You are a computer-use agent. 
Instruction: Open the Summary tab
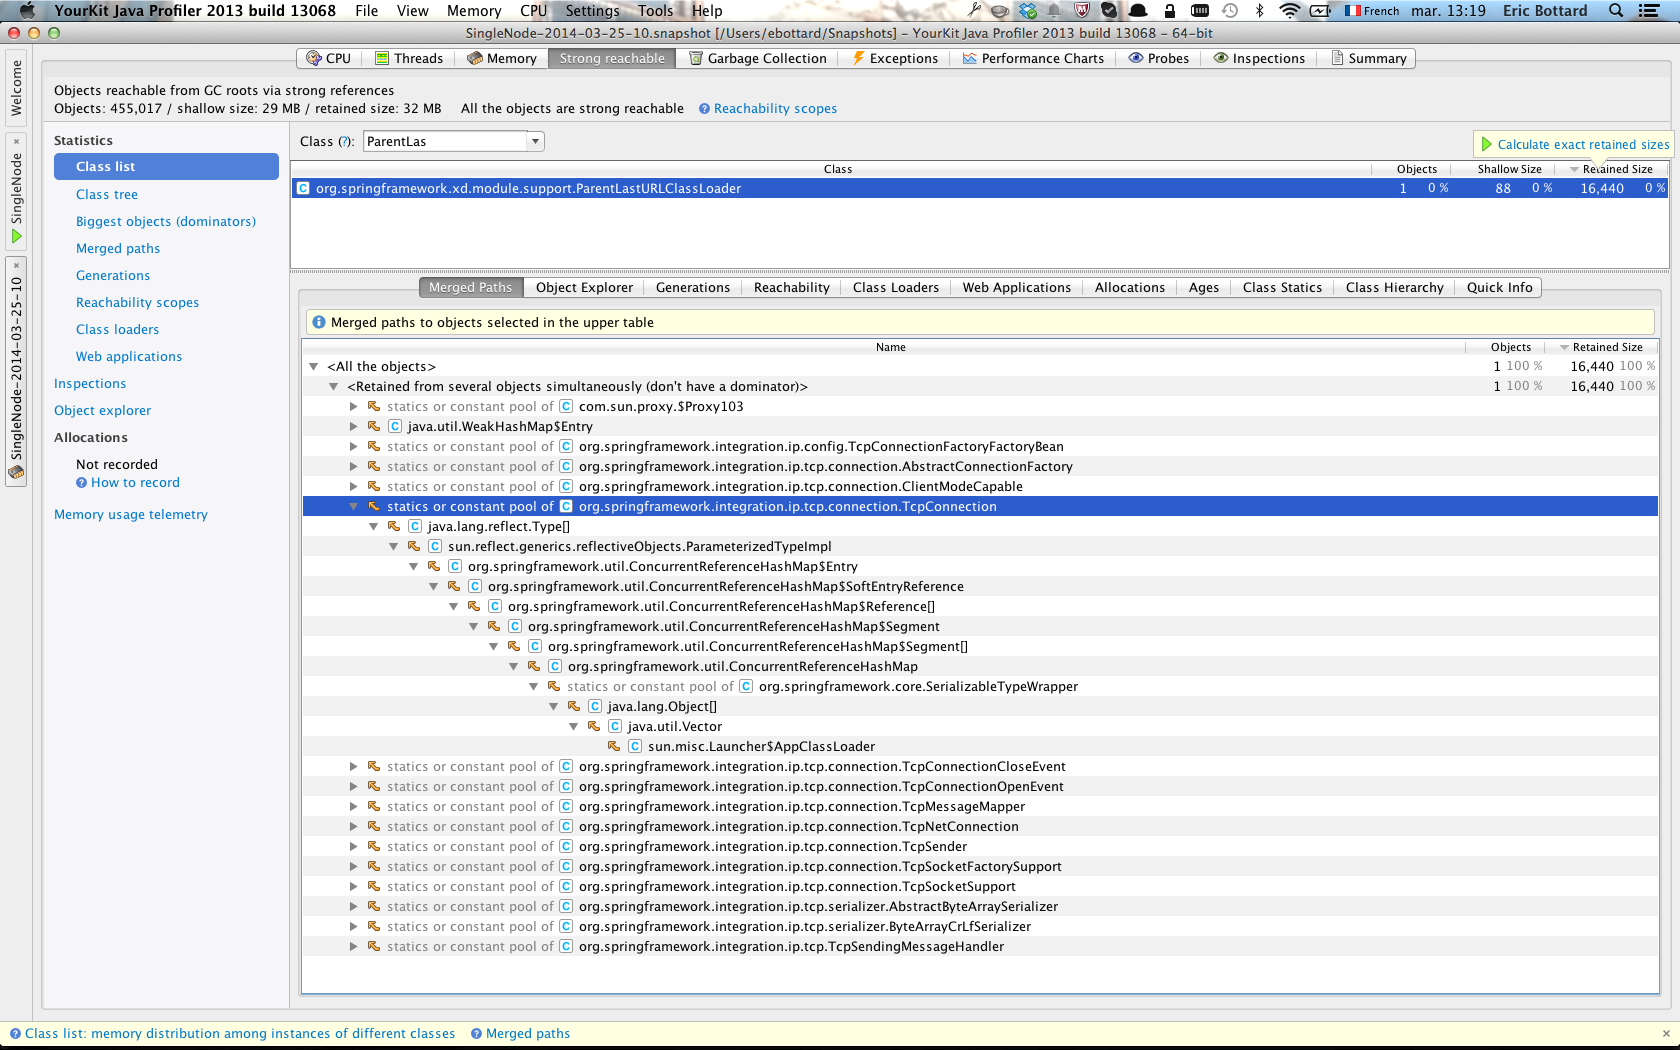1368,58
